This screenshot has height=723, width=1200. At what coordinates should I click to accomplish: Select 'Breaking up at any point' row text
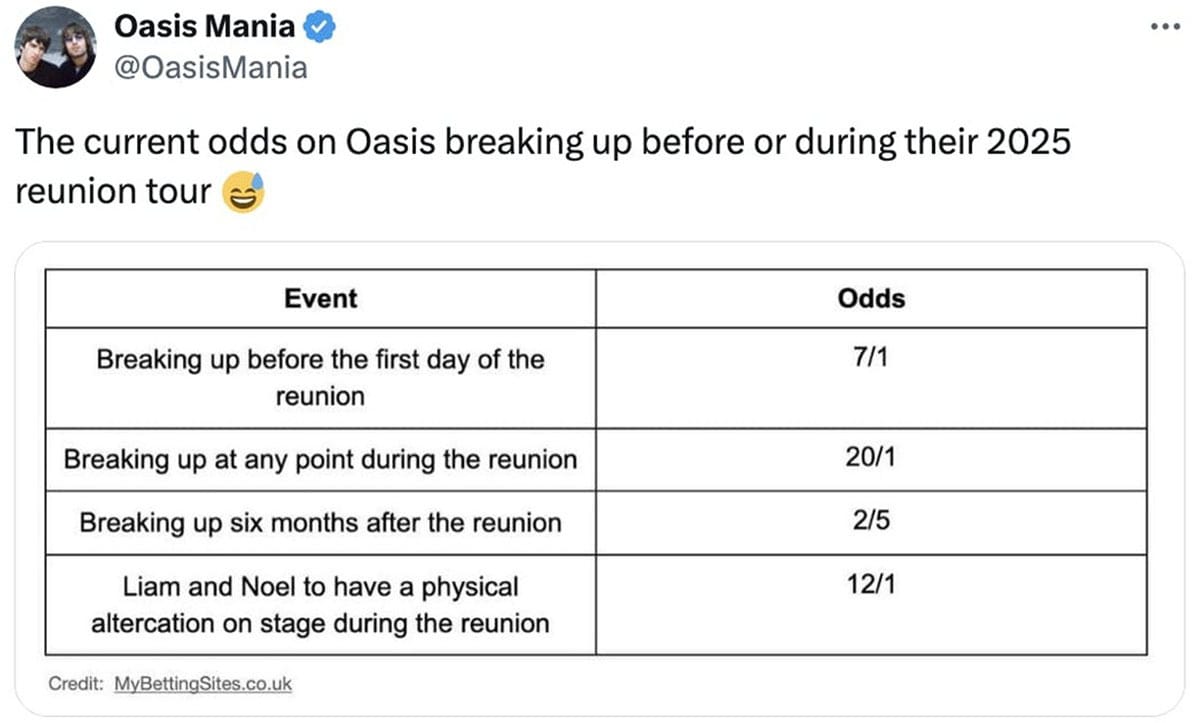pyautogui.click(x=320, y=460)
